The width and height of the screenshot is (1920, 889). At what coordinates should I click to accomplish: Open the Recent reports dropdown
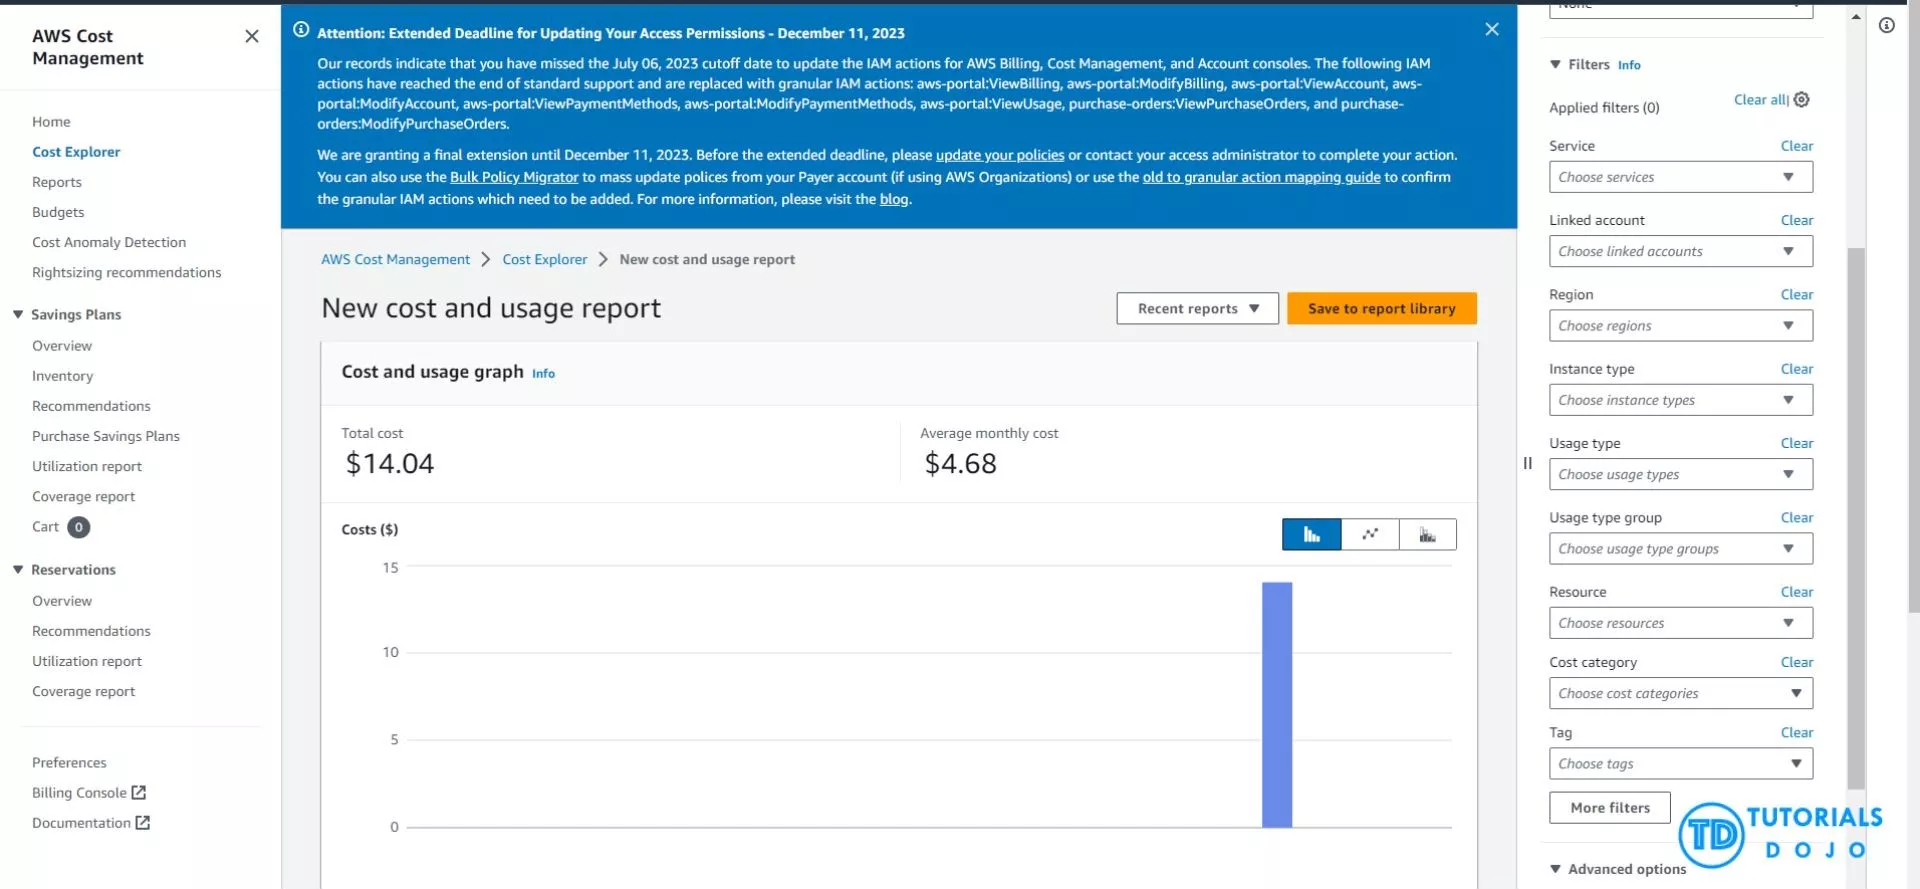point(1197,309)
